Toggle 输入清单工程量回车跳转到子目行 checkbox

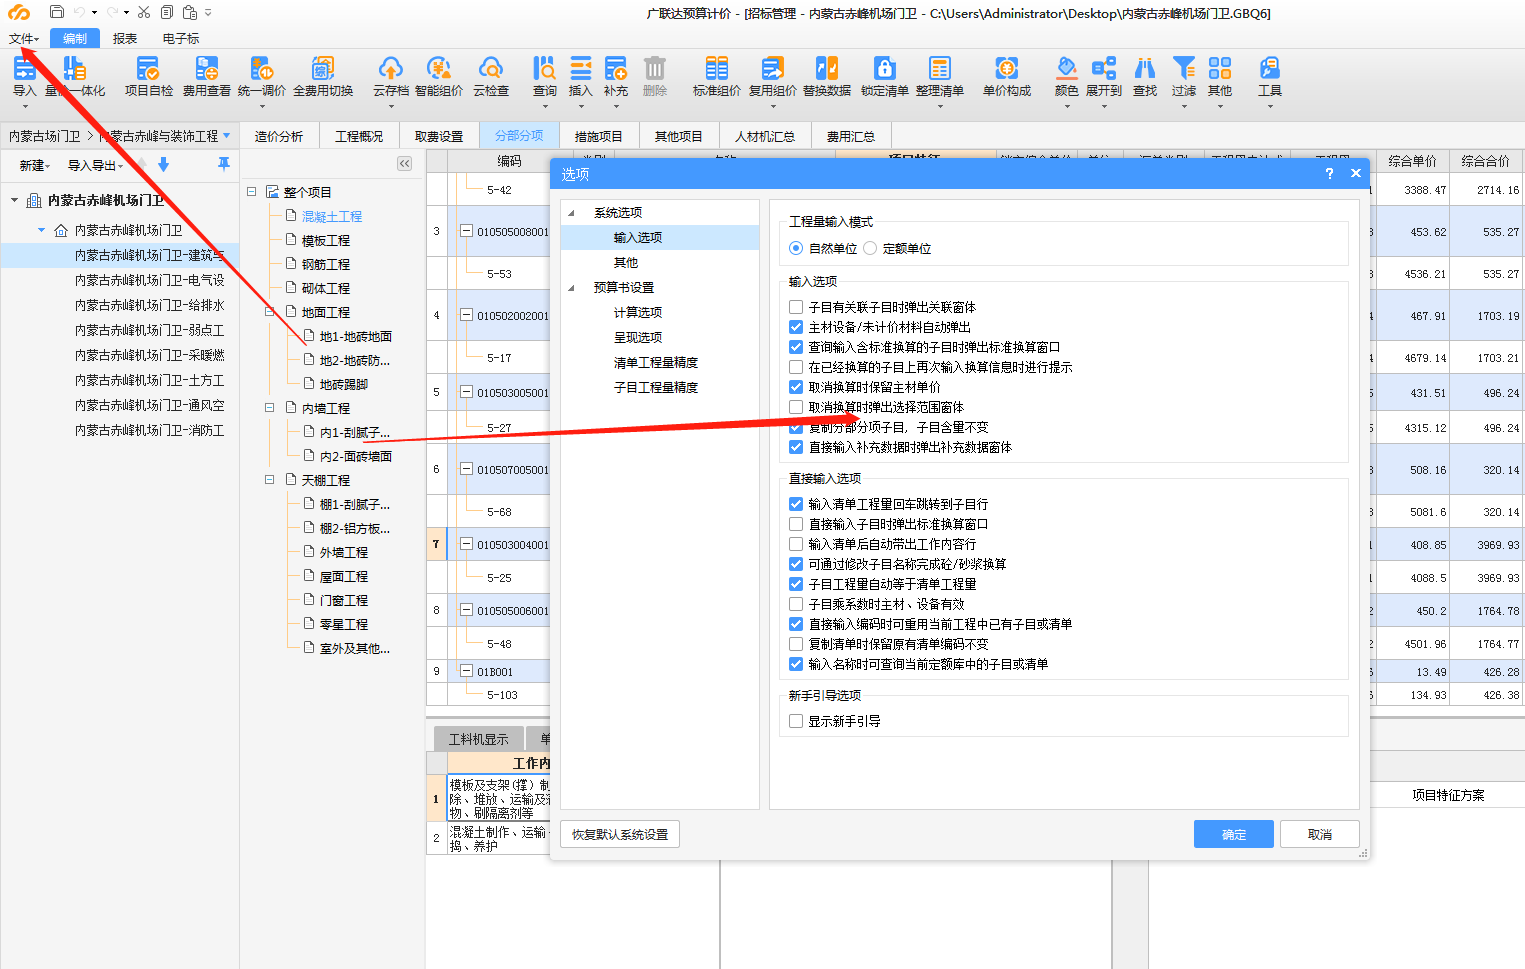(796, 504)
